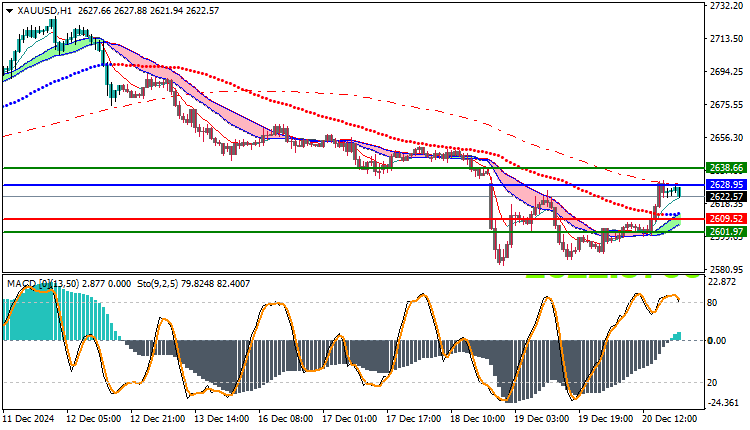This screenshot has width=750, height=430.
Task: Select the OHLC values 2627.66 2627.88 2621.94 2622.57
Action: coord(148,11)
